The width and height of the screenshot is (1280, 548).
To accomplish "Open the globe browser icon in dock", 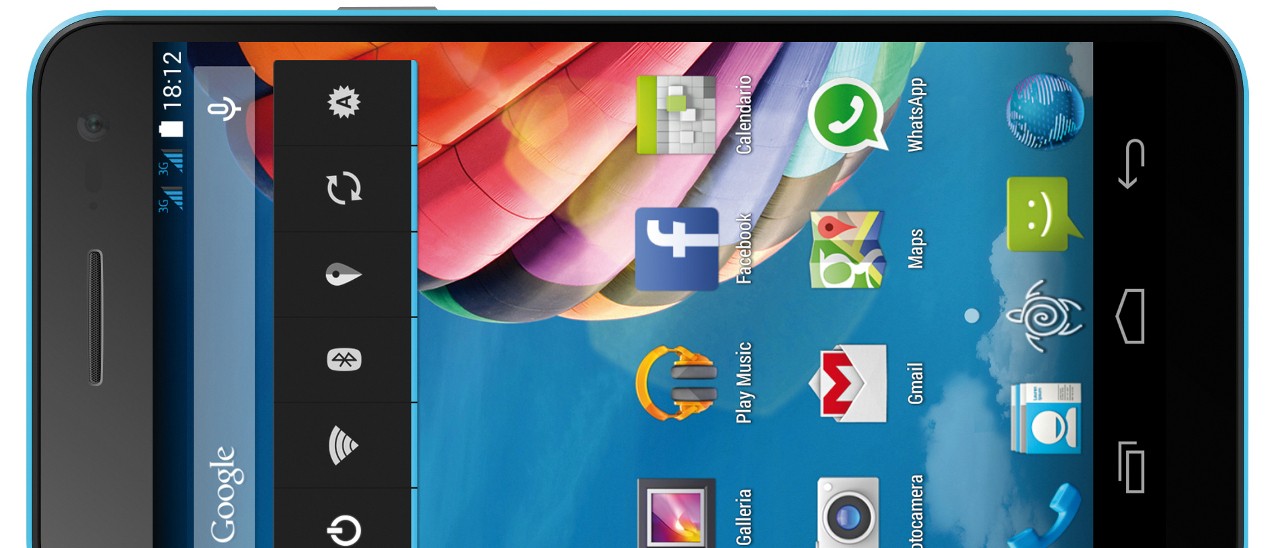I will pos(1045,113).
